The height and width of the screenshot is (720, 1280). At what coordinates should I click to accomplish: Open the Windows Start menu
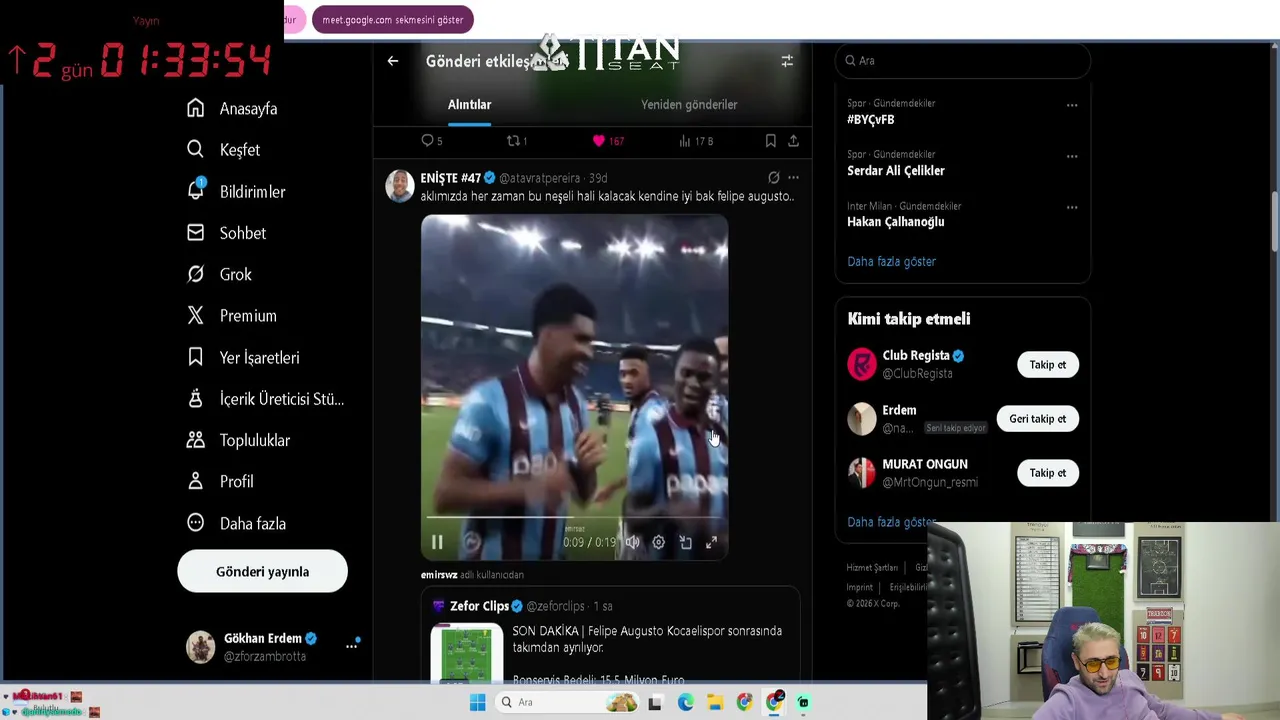[x=477, y=702]
